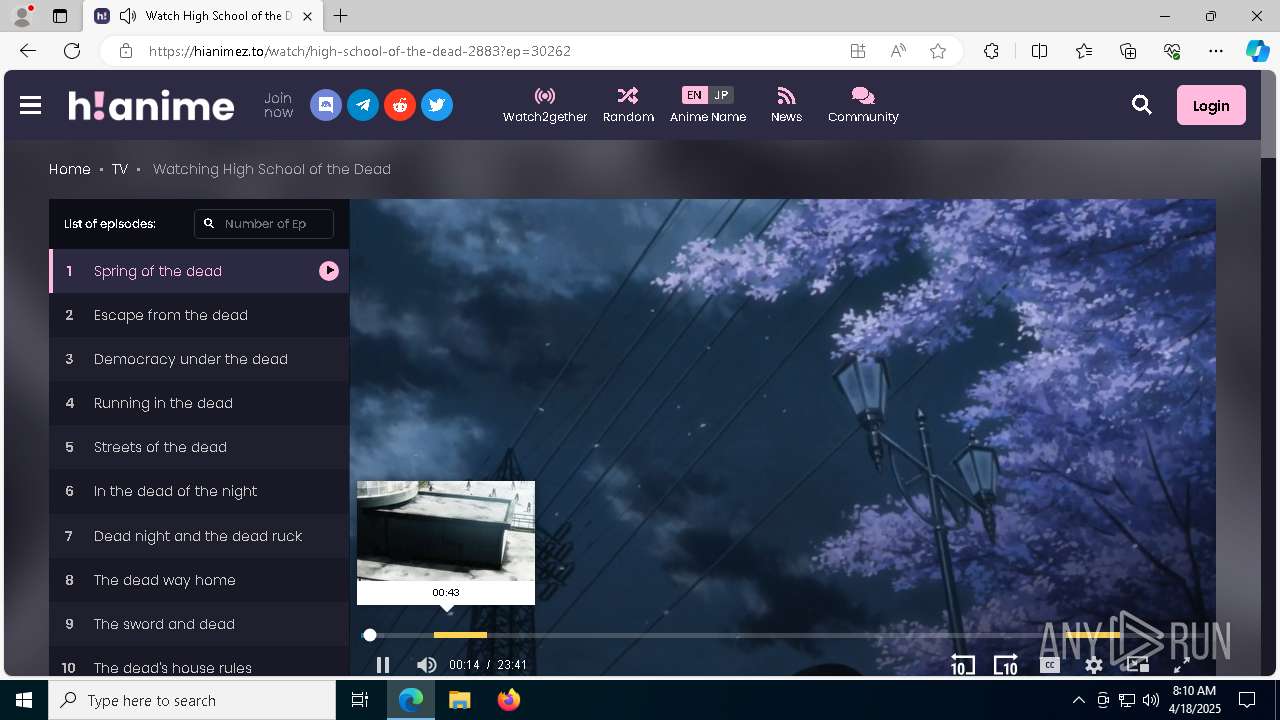Open Settings and more menu

1216,51
